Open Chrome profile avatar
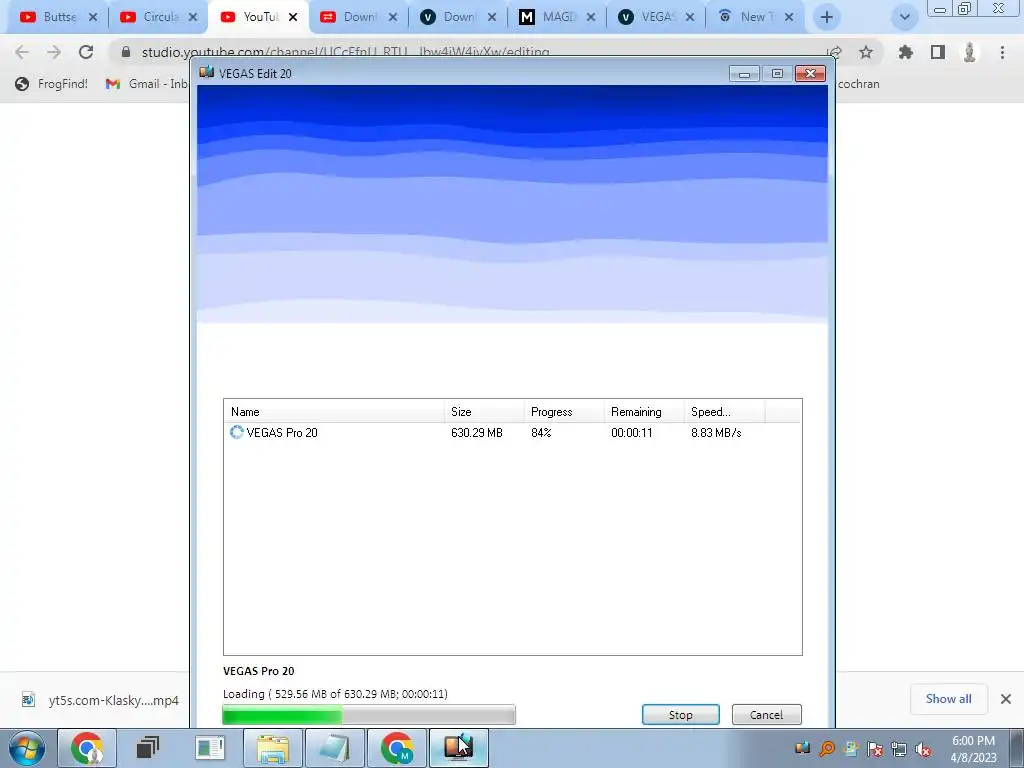 coord(970,52)
